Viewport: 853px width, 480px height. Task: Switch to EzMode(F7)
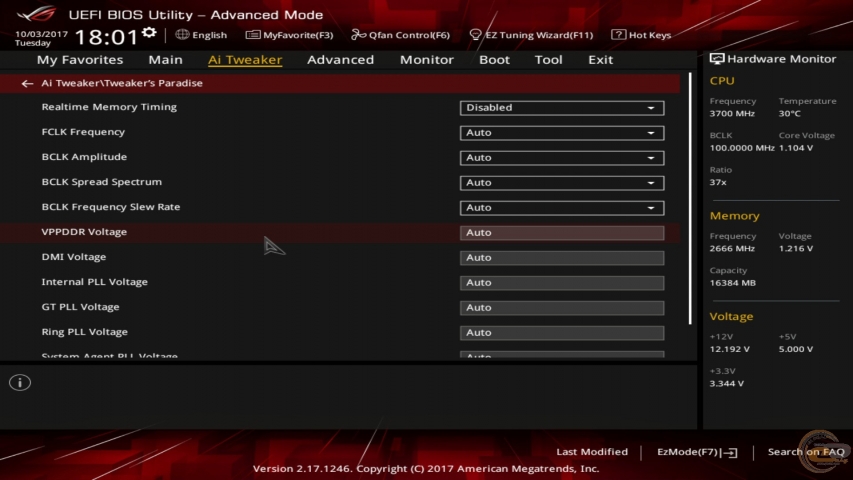click(x=697, y=452)
